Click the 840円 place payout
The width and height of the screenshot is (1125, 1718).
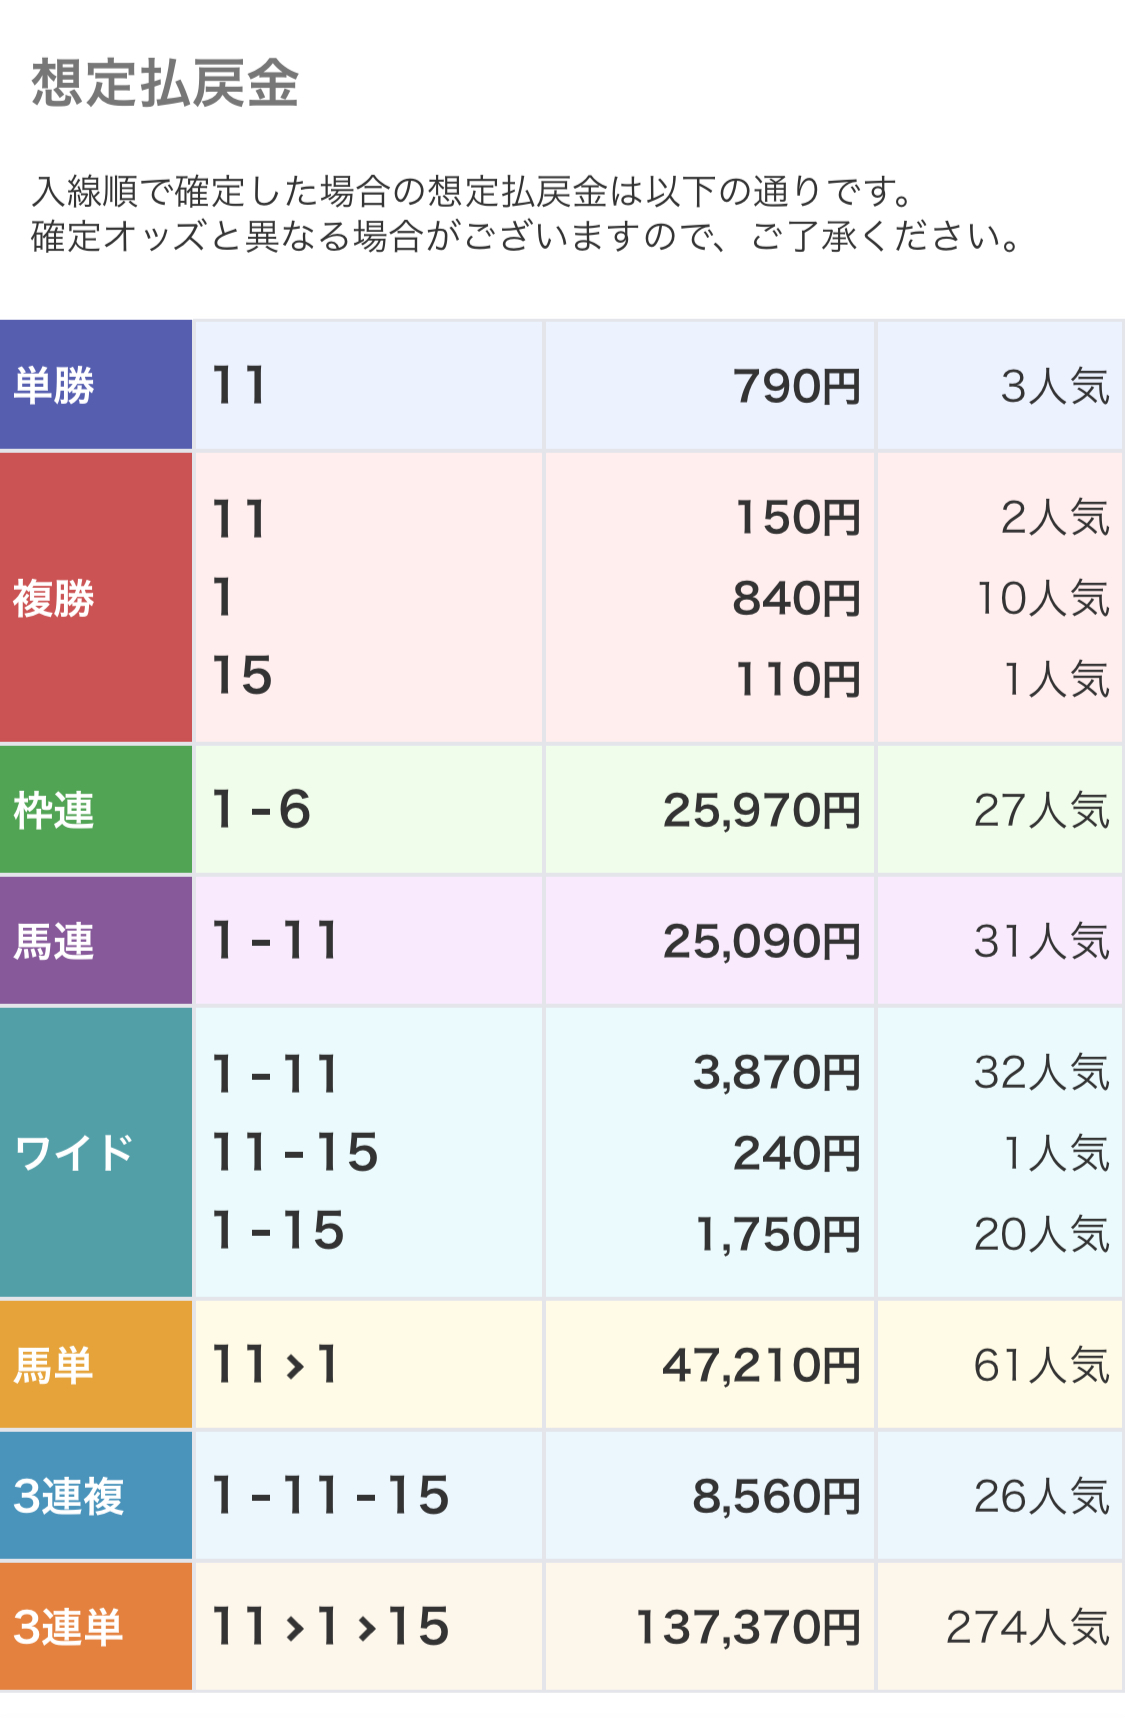(796, 599)
